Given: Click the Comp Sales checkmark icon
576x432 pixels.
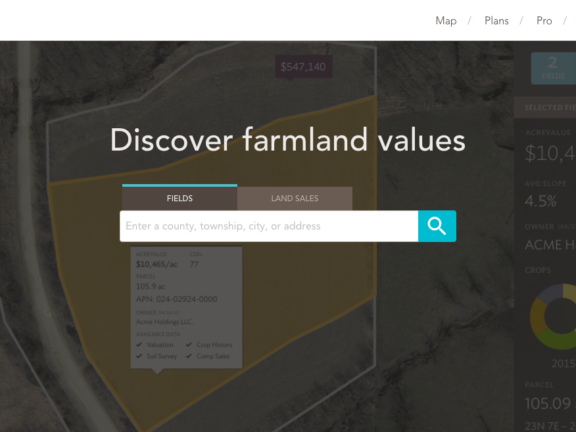Looking at the screenshot, I should click(189, 356).
